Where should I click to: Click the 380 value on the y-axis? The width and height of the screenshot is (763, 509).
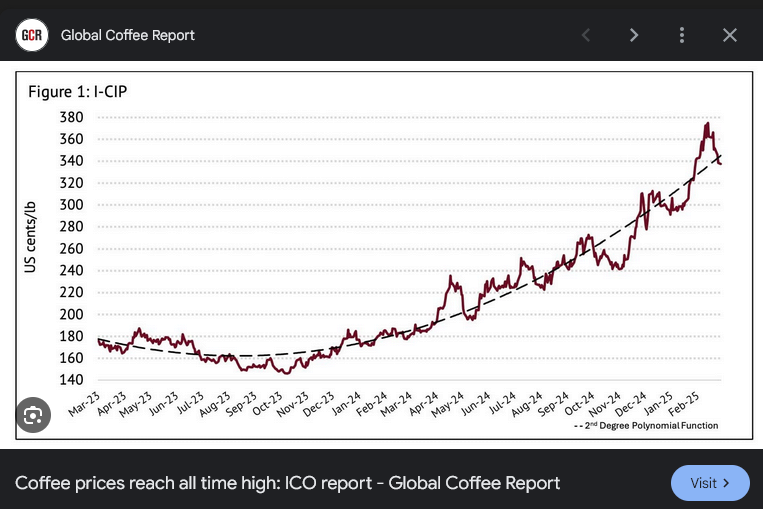71,117
